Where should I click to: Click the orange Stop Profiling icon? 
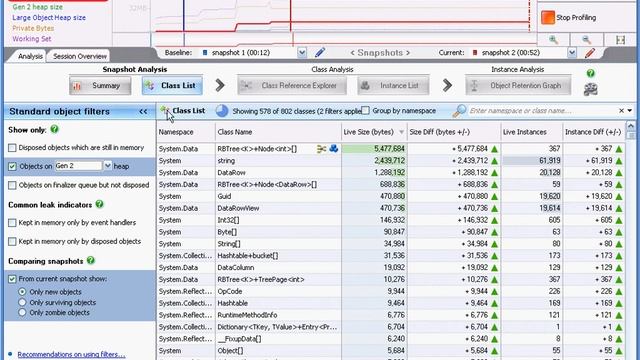(x=547, y=18)
